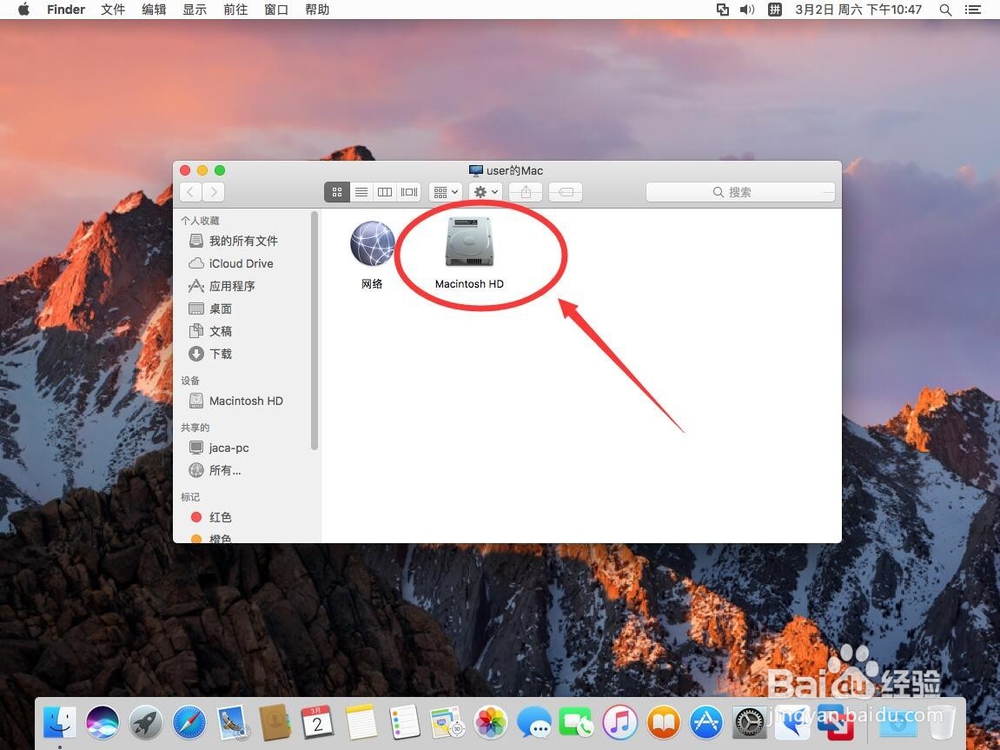Open Spotlight search magnifier in menu bar
The image size is (1000, 750).
click(x=946, y=10)
